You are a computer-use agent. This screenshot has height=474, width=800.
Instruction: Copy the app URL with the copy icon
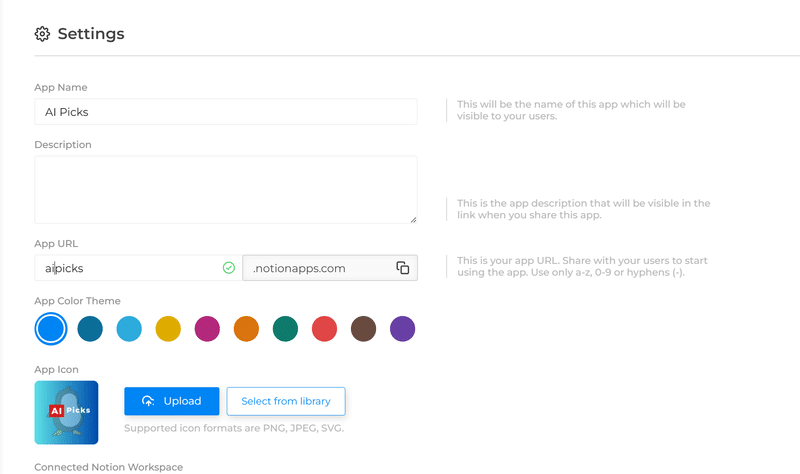pos(403,268)
